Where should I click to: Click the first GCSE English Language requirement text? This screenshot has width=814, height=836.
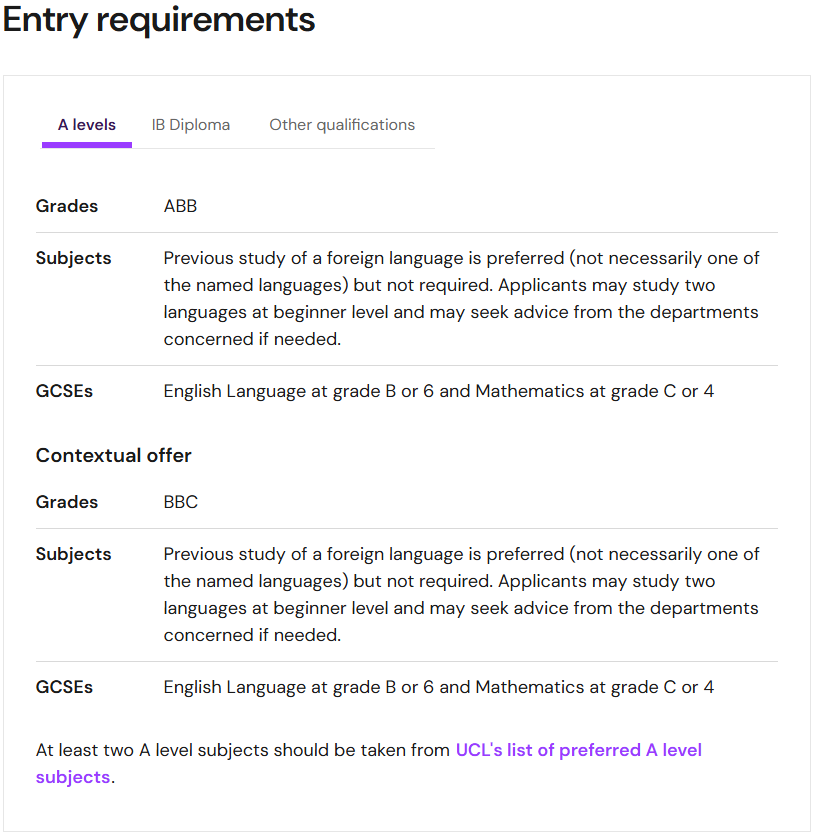(439, 391)
